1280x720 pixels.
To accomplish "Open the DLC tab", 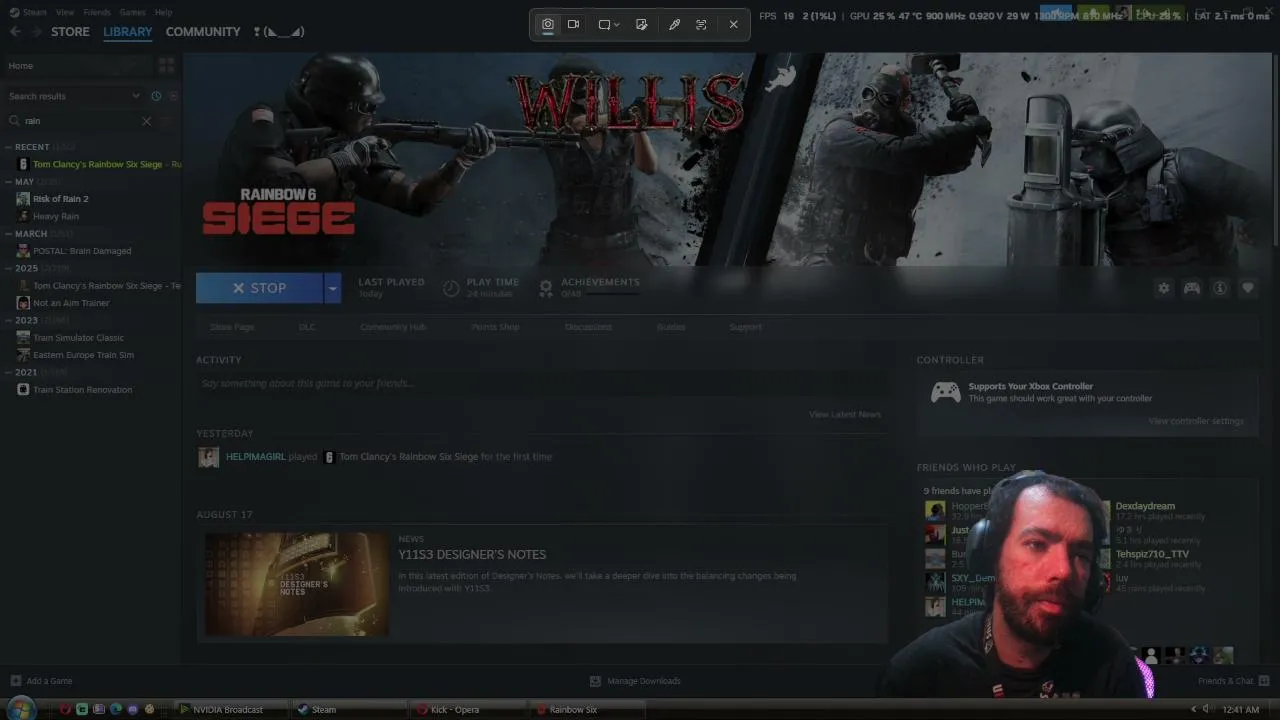I will (x=307, y=327).
